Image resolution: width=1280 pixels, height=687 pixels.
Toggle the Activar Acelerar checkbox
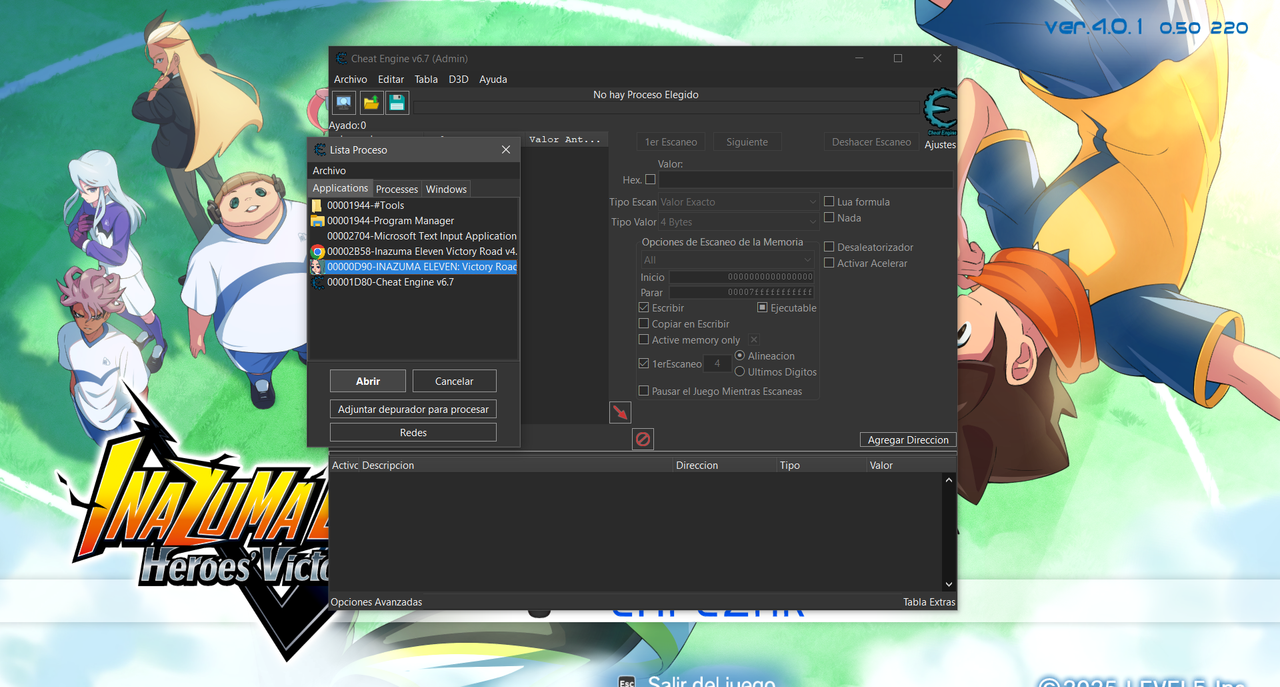829,263
